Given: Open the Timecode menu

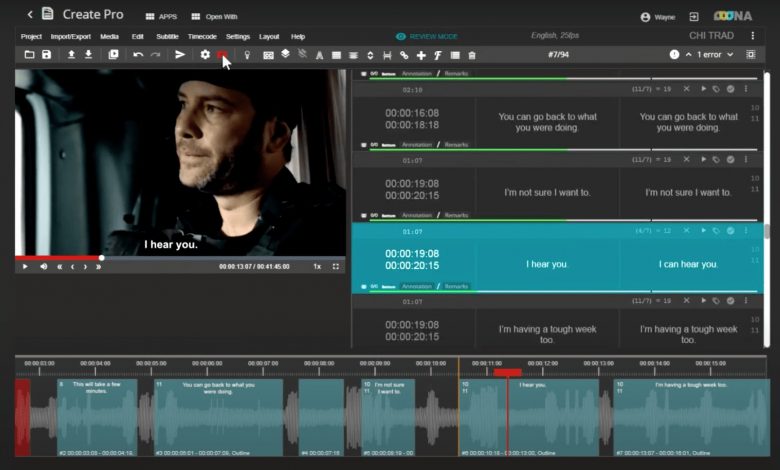Looking at the screenshot, I should click(x=202, y=36).
